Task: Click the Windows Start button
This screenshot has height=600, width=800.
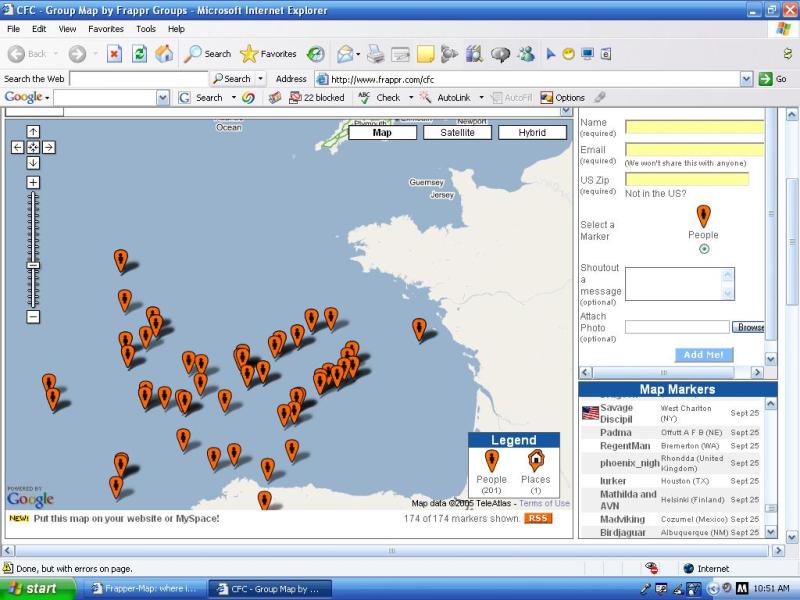Action: pyautogui.click(x=36, y=589)
